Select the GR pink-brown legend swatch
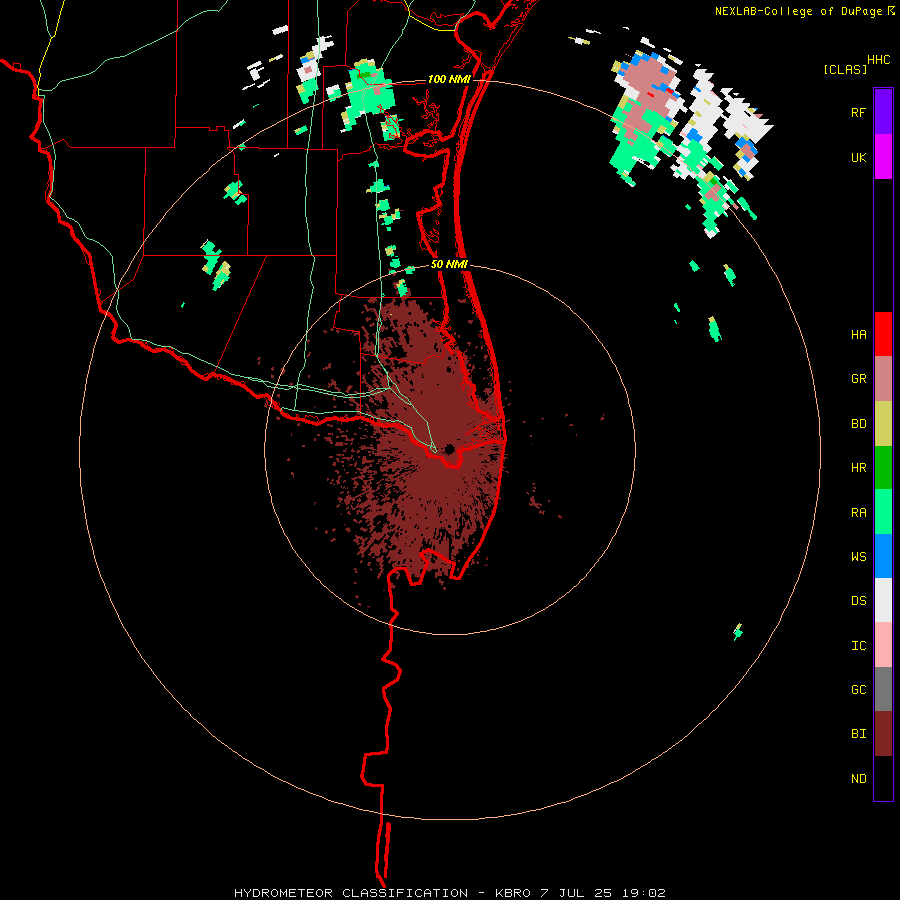The height and width of the screenshot is (900, 900). [x=883, y=379]
